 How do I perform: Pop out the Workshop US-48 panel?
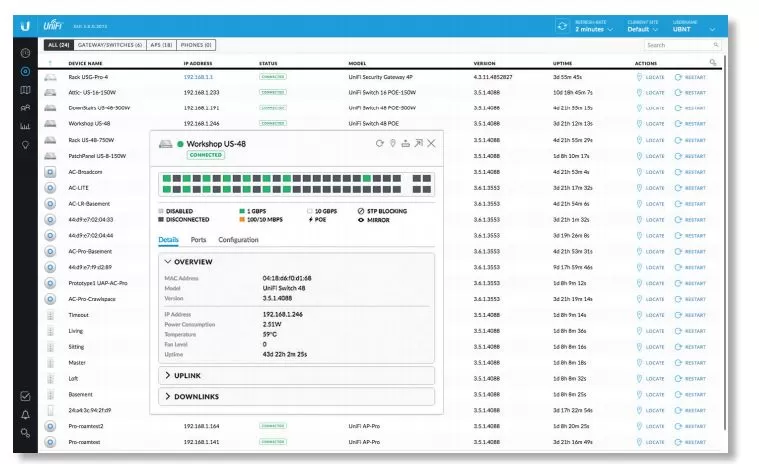[419, 143]
